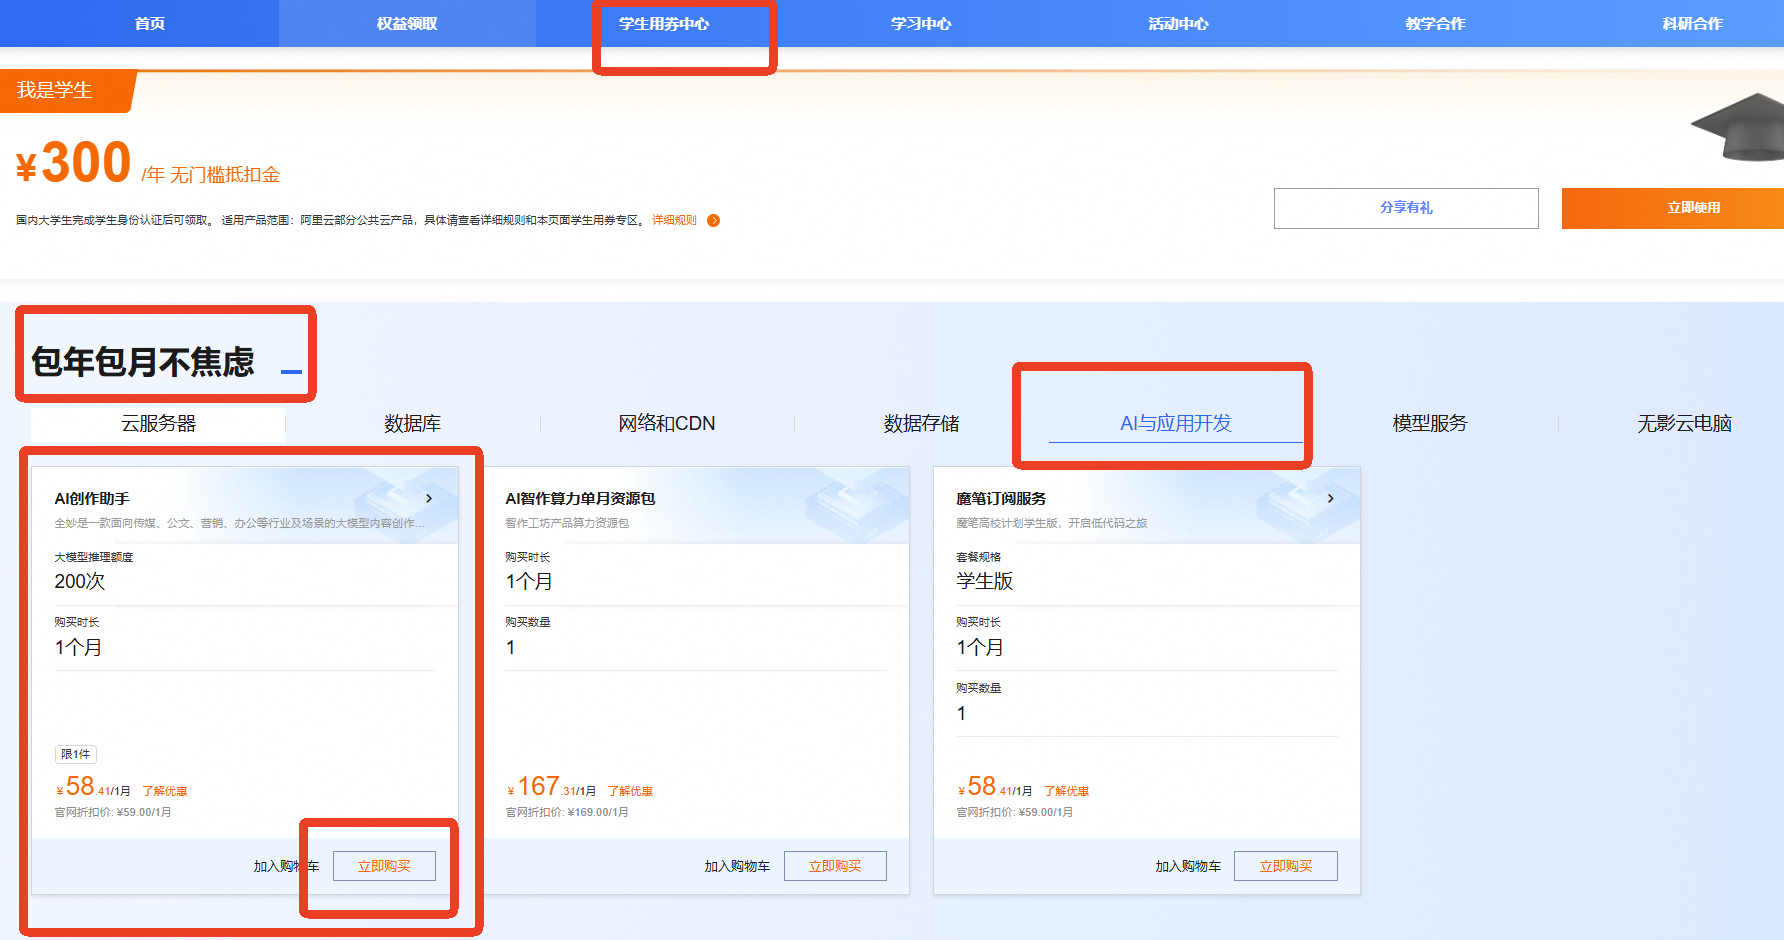Screen dimensions: 1784x940
Task: Click 官网折扣价 ¥169.00/1月 text
Action: [x=567, y=812]
